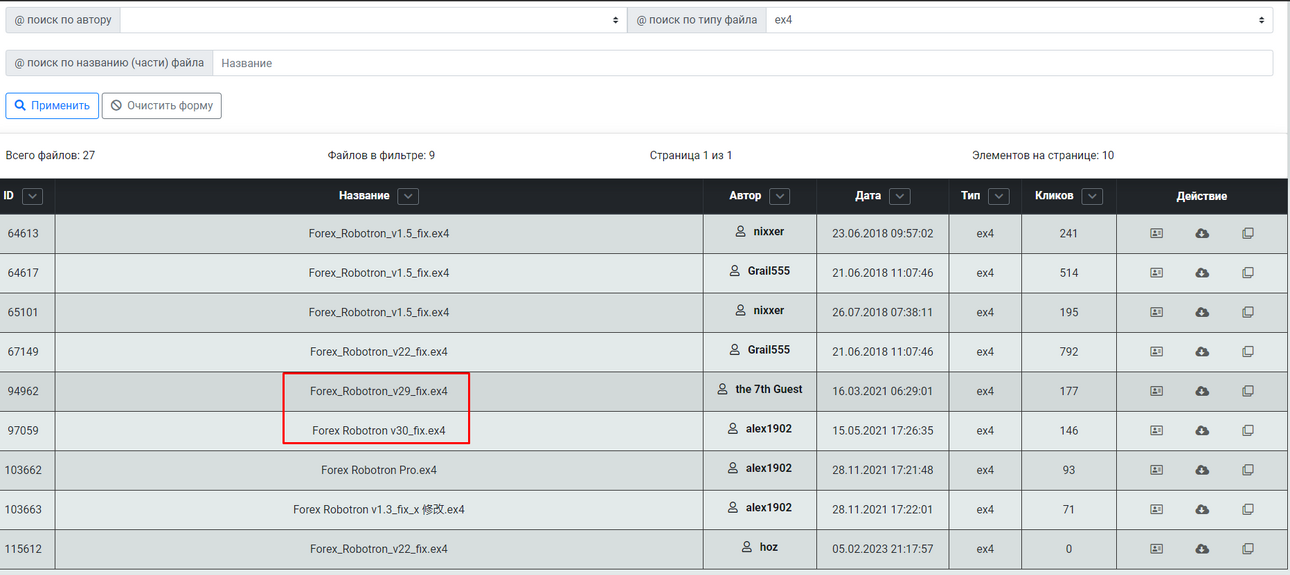The height and width of the screenshot is (575, 1290).
Task: Click the Применить search button
Action: click(x=52, y=105)
